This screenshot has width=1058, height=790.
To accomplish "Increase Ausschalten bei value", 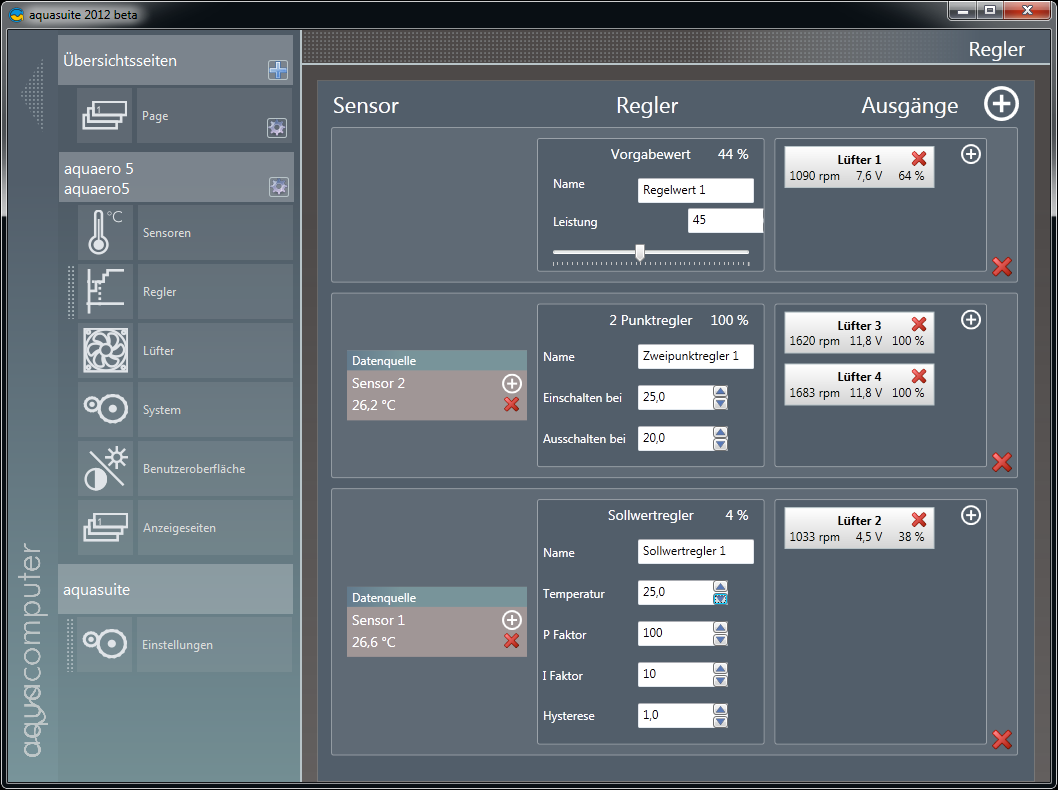I will pyautogui.click(x=720, y=432).
